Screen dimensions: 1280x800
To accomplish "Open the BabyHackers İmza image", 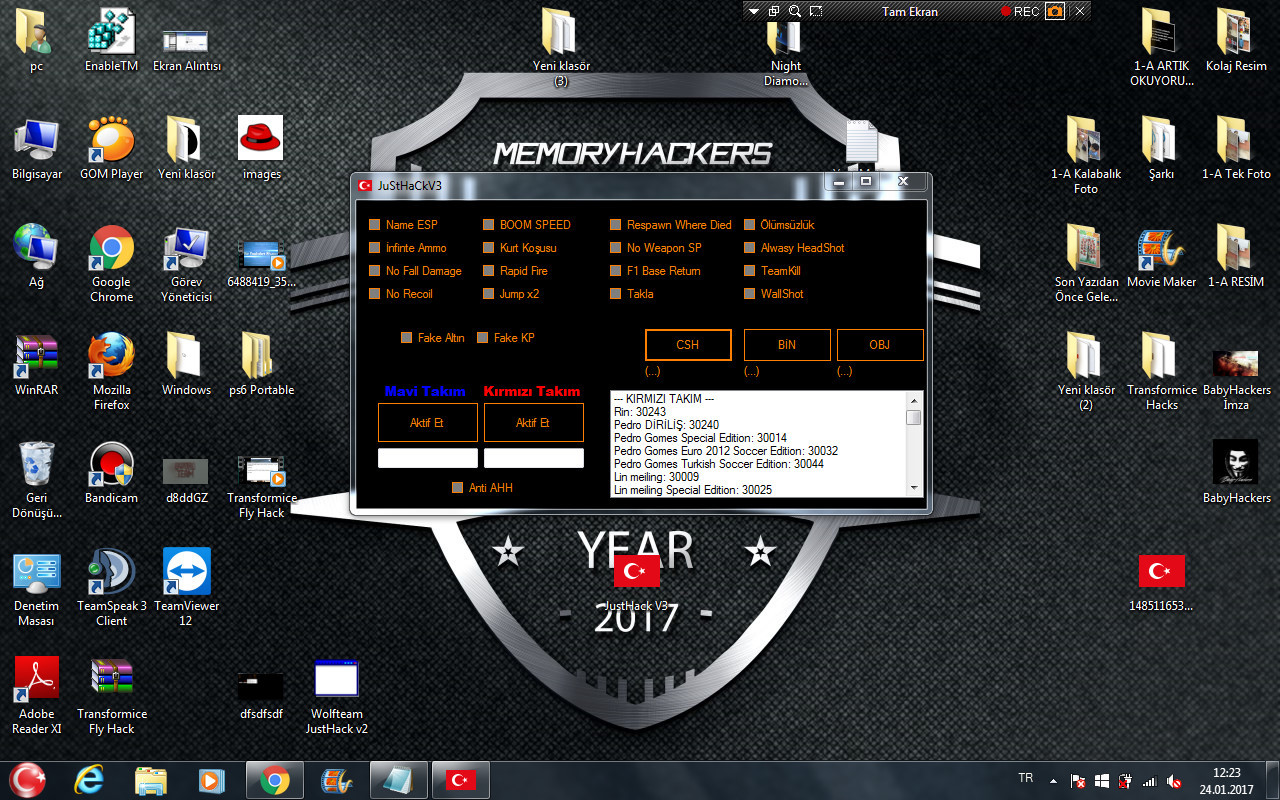I will 1236,371.
